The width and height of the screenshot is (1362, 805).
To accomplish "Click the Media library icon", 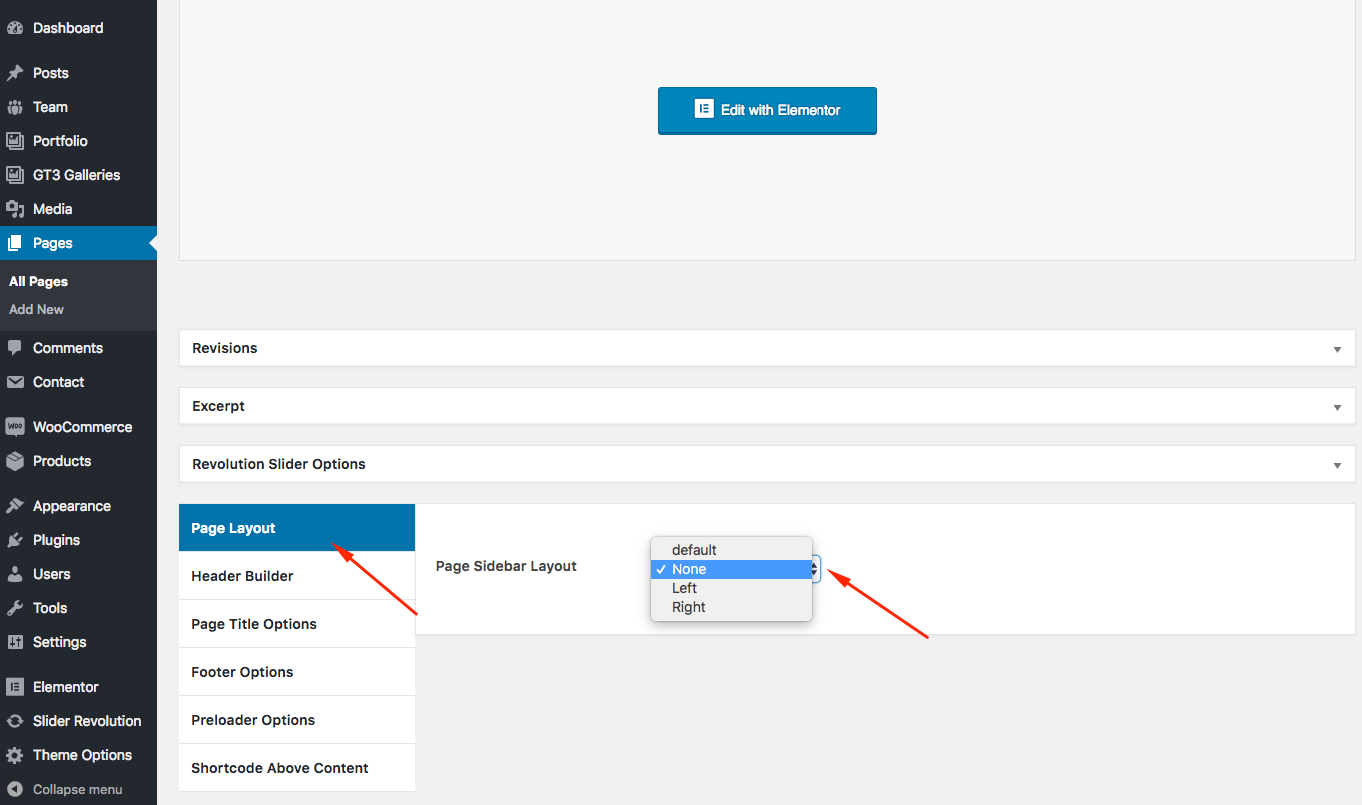I will 15,209.
